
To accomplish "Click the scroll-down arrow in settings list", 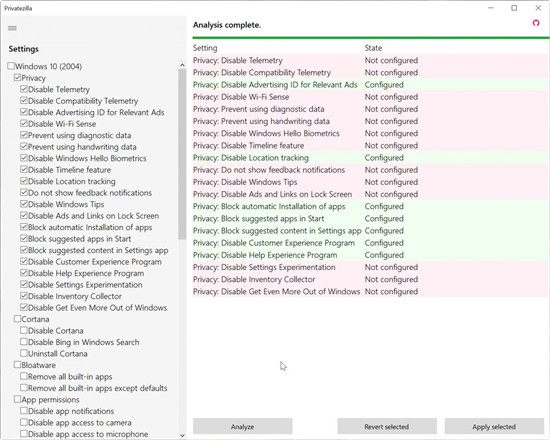I will [182, 435].
